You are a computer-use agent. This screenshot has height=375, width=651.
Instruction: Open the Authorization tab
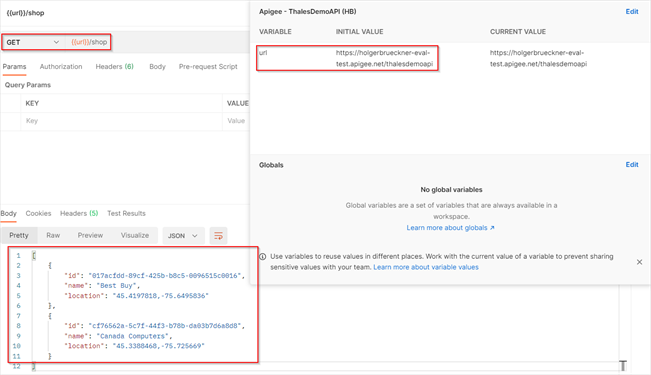point(61,66)
